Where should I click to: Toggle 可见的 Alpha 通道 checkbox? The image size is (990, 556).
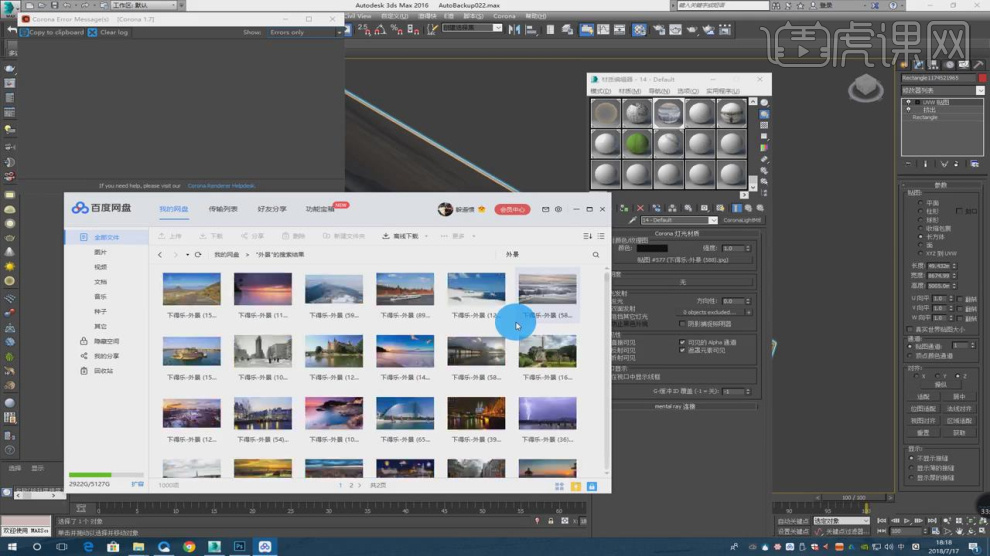[683, 343]
